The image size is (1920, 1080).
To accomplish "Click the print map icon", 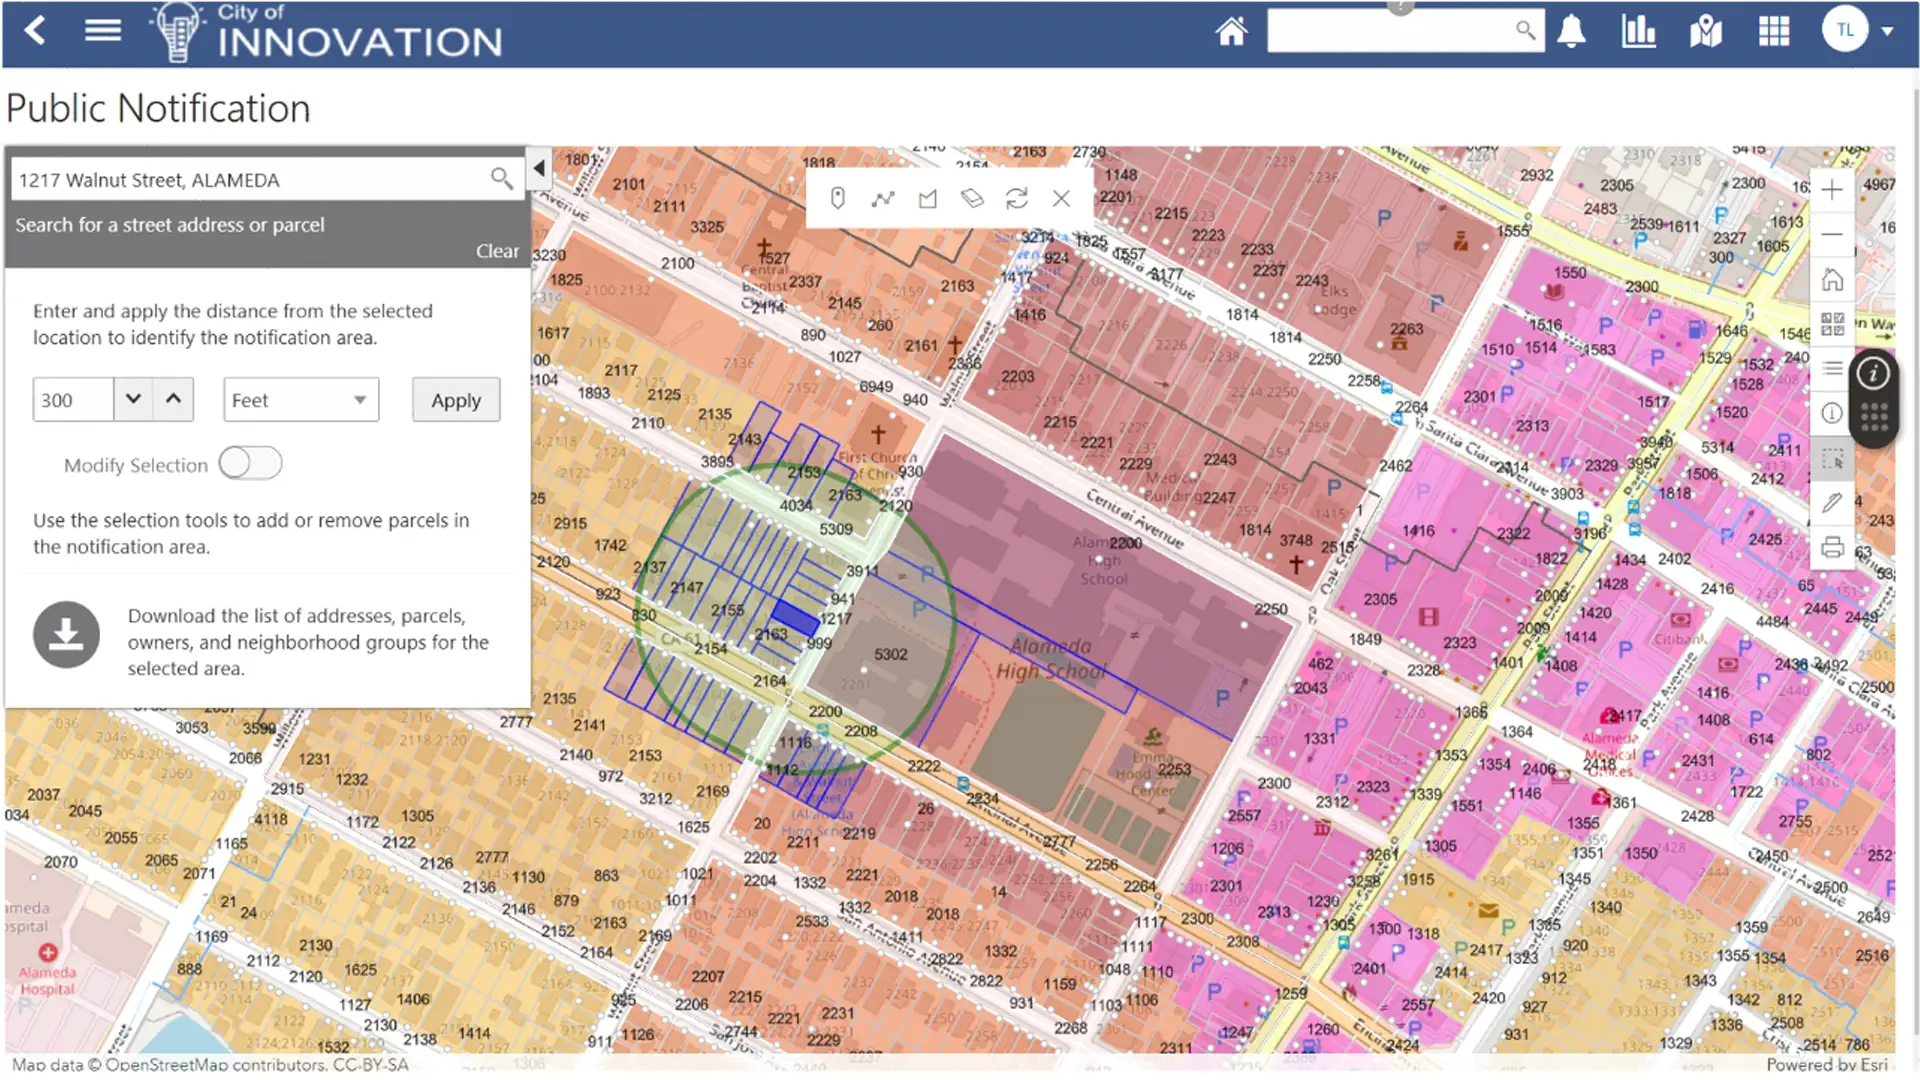I will coord(1832,547).
